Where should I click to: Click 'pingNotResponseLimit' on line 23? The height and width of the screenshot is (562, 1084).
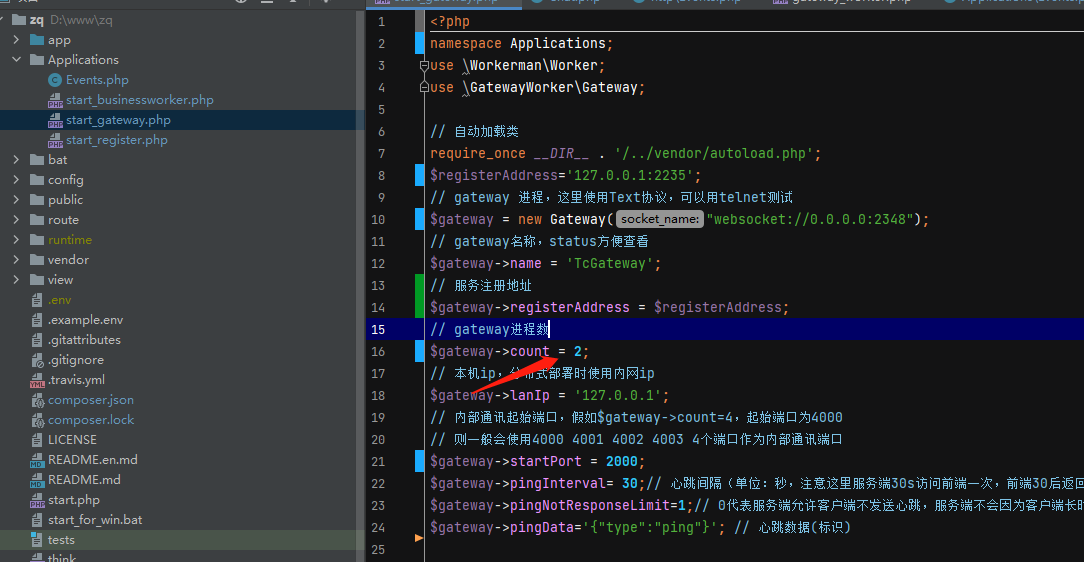[590, 505]
